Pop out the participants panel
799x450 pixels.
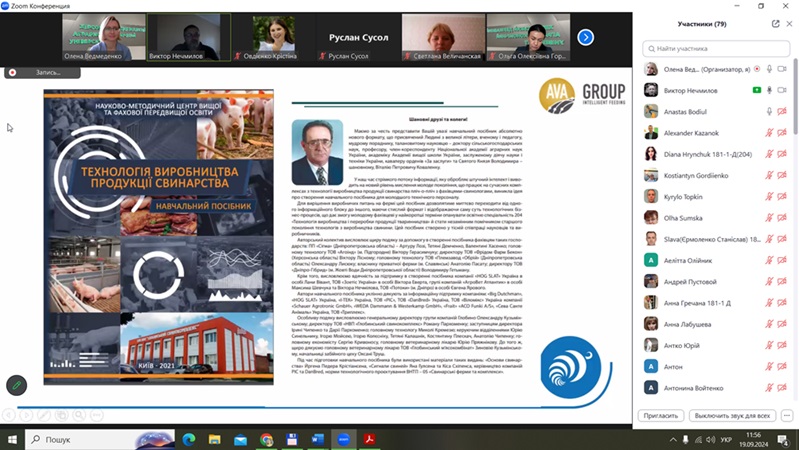point(774,23)
